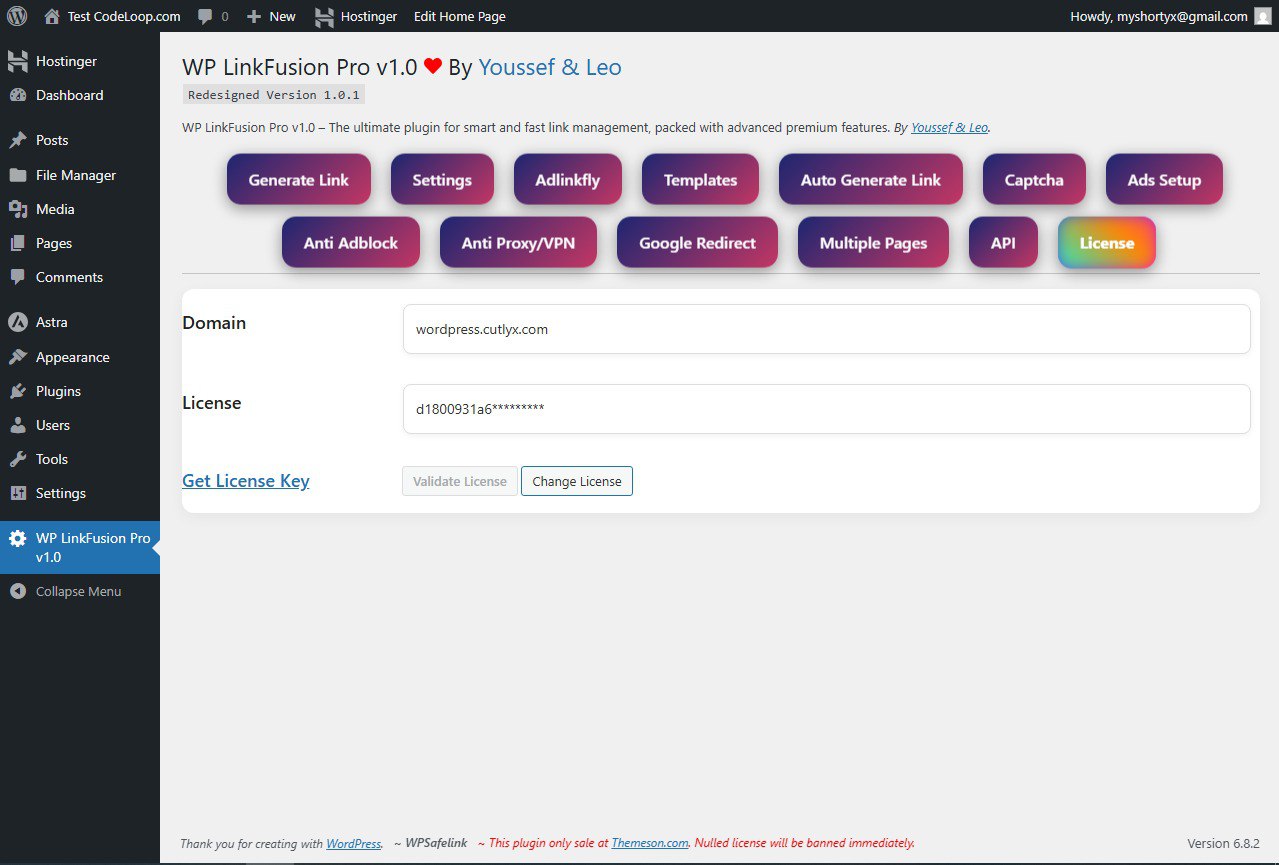Open the Get License Key link
The width and height of the screenshot is (1279, 865).
(246, 481)
